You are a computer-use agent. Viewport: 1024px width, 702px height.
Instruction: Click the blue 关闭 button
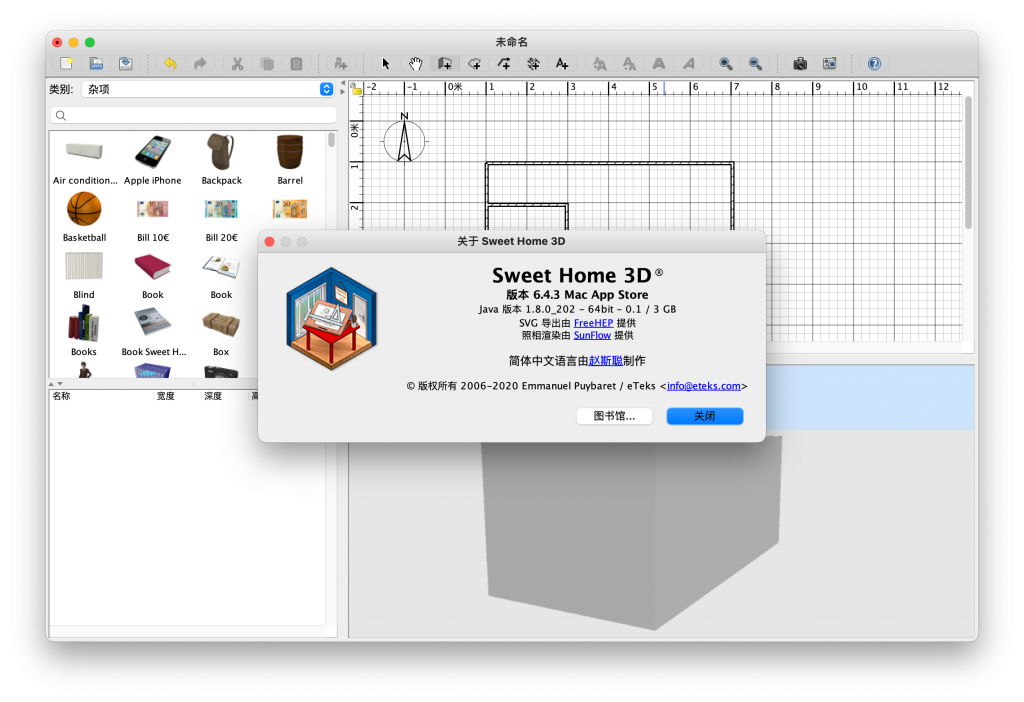(x=705, y=416)
